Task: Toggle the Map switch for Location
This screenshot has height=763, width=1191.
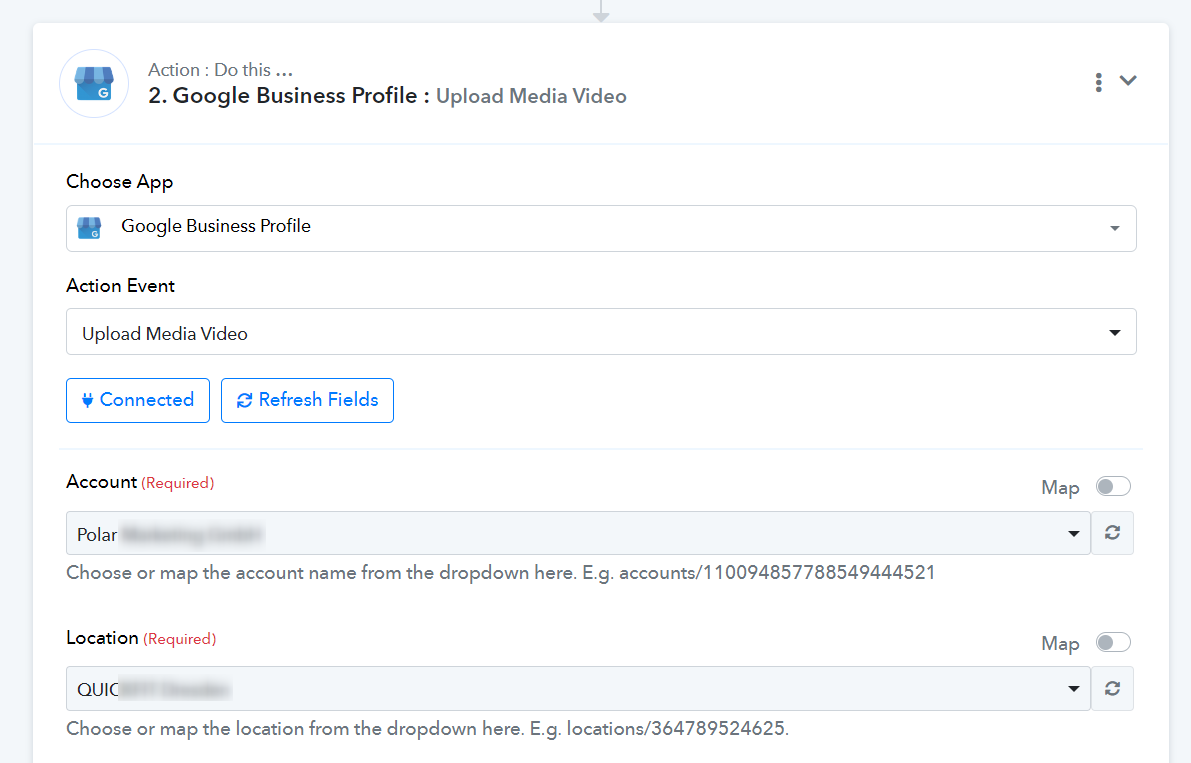Action: tap(1113, 642)
